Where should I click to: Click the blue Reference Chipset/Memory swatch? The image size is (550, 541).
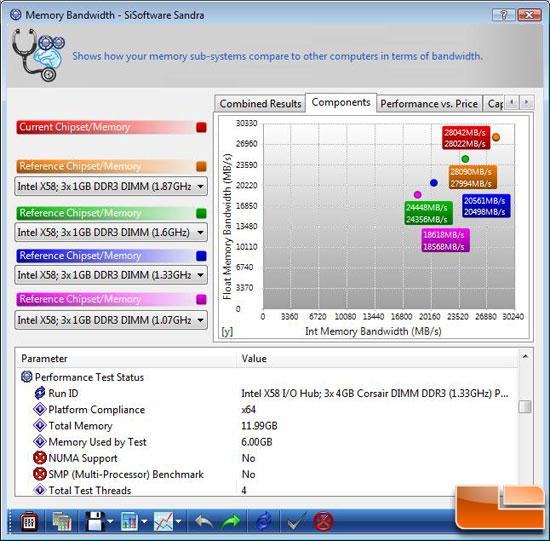(x=201, y=256)
